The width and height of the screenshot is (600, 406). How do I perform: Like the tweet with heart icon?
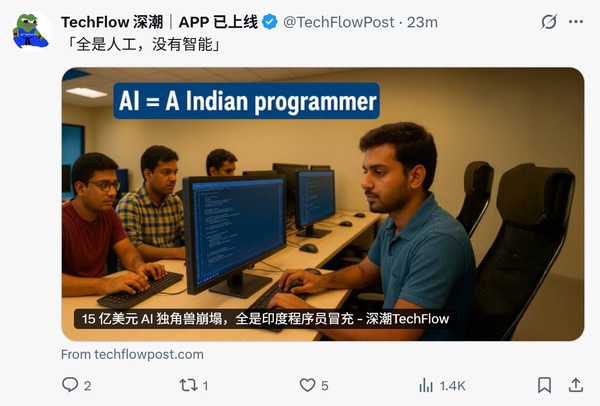307,385
